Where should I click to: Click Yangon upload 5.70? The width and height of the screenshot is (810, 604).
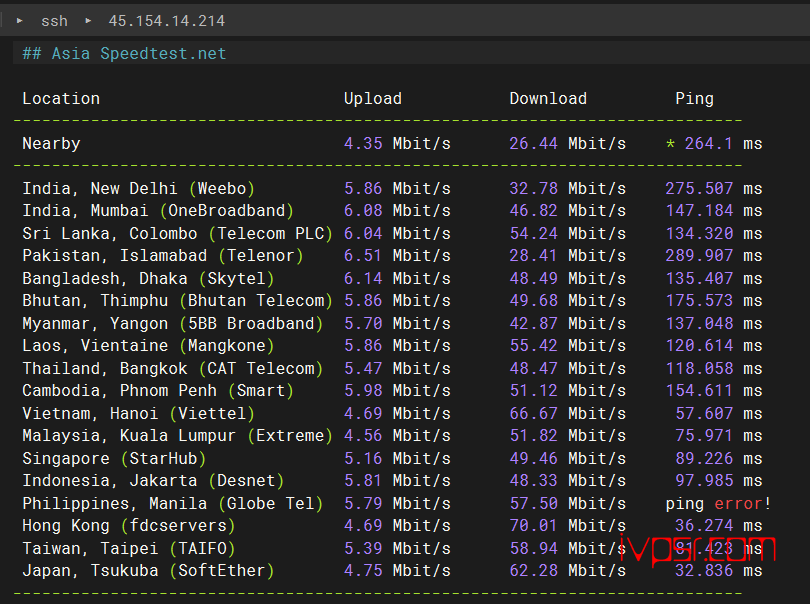[x=363, y=323]
